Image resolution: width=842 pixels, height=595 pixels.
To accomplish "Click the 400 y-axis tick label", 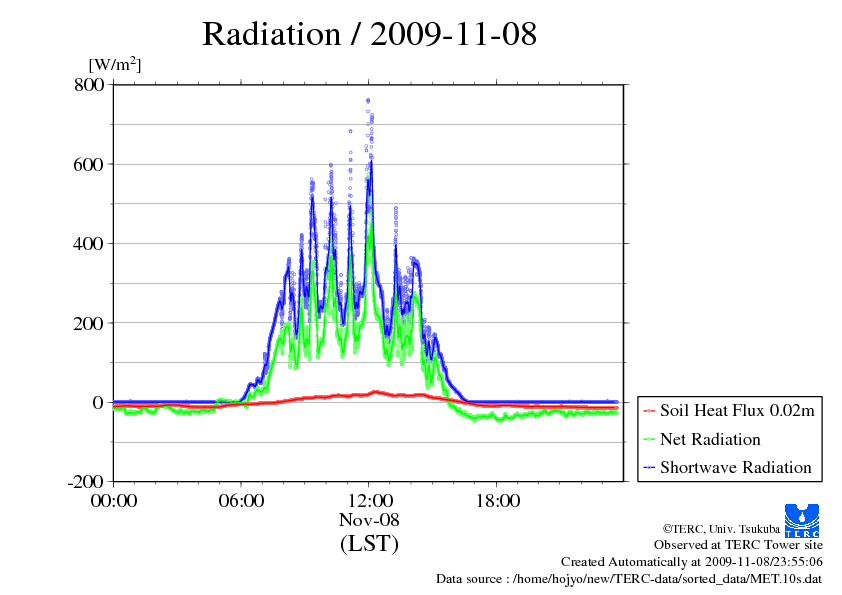I will pyautogui.click(x=89, y=244).
